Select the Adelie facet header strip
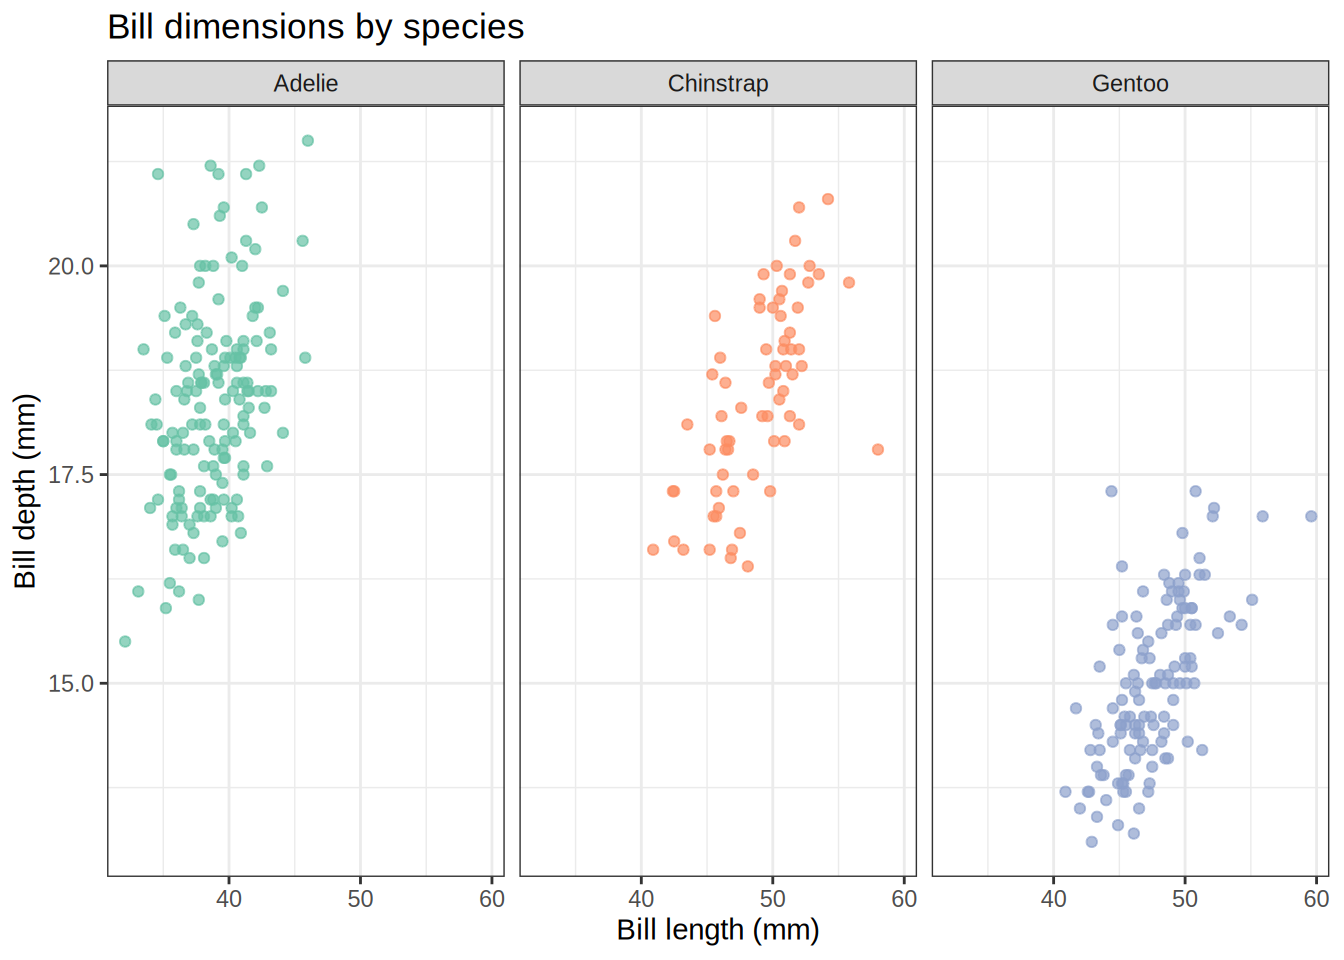1344x960 pixels. point(306,83)
